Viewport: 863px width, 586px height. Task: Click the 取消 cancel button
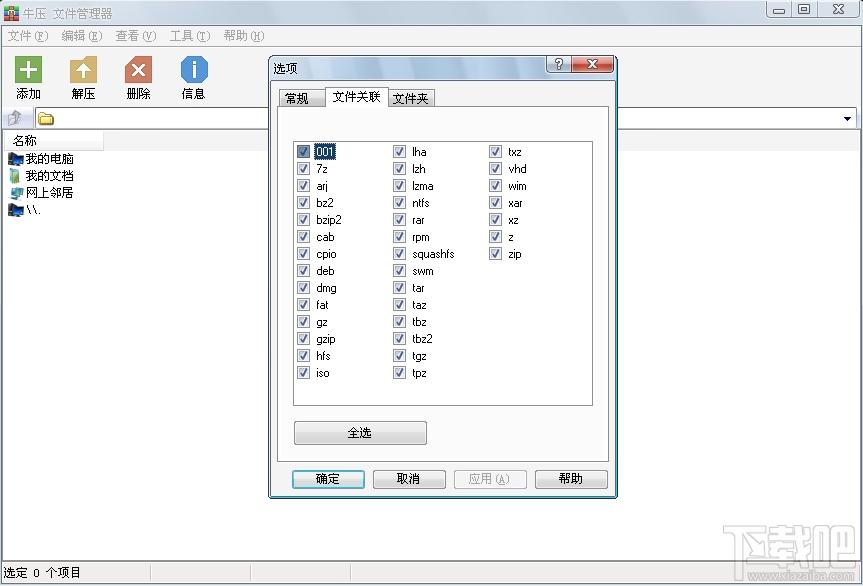409,479
